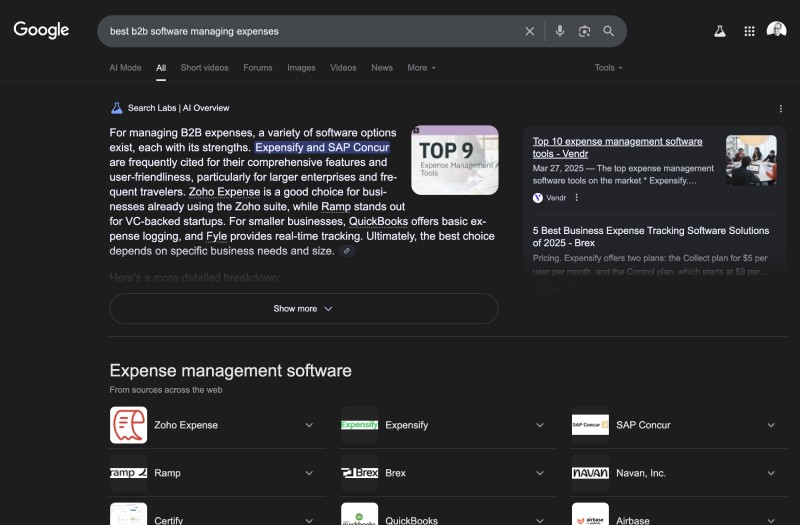This screenshot has width=800, height=525.
Task: Click the Airbase logo
Action: tap(590, 514)
